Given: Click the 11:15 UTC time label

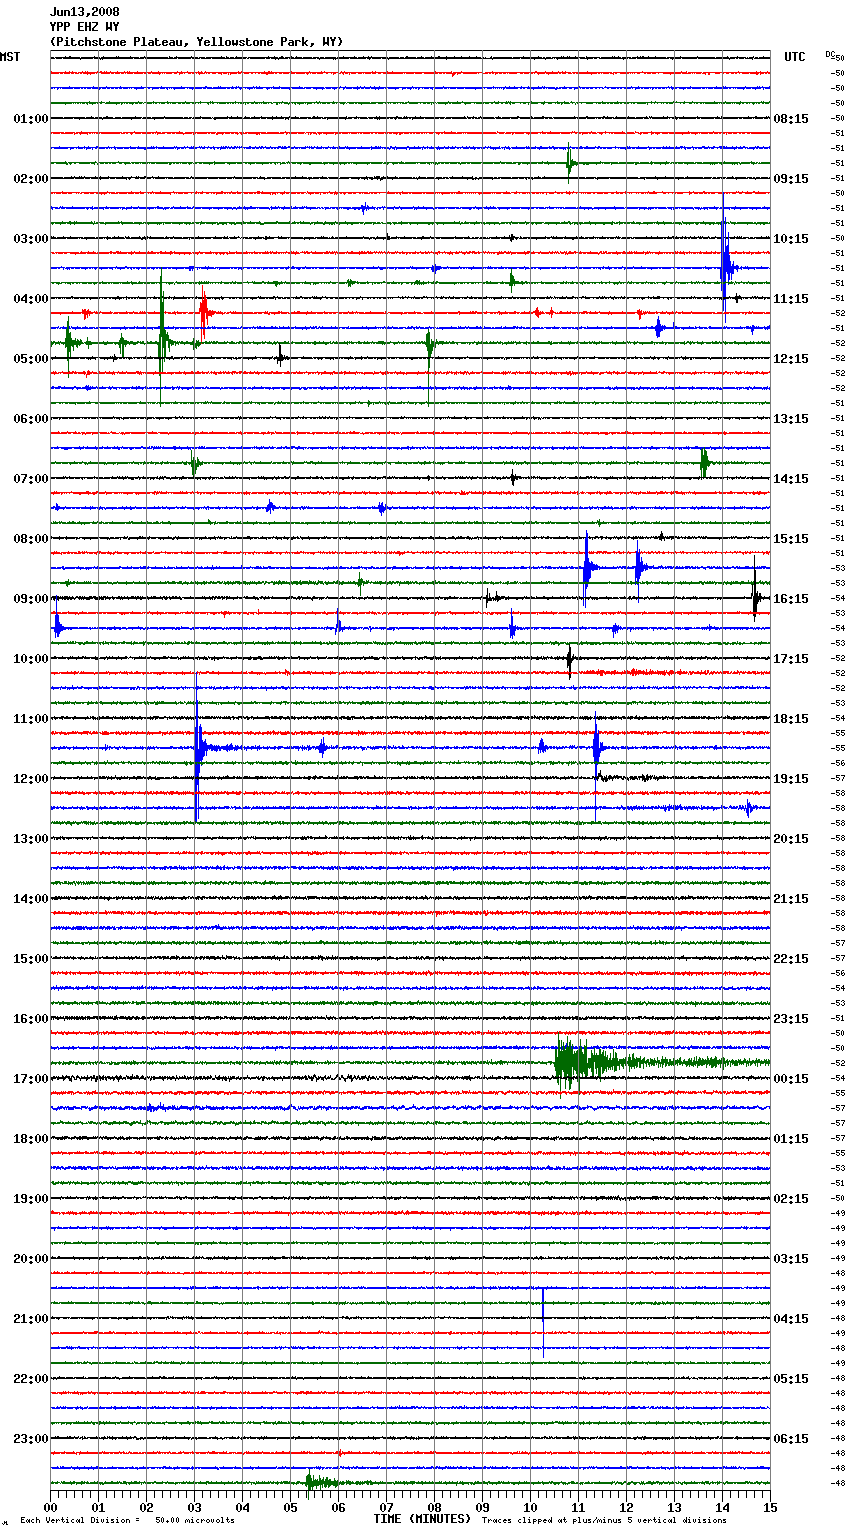Looking at the screenshot, I should 791,299.
